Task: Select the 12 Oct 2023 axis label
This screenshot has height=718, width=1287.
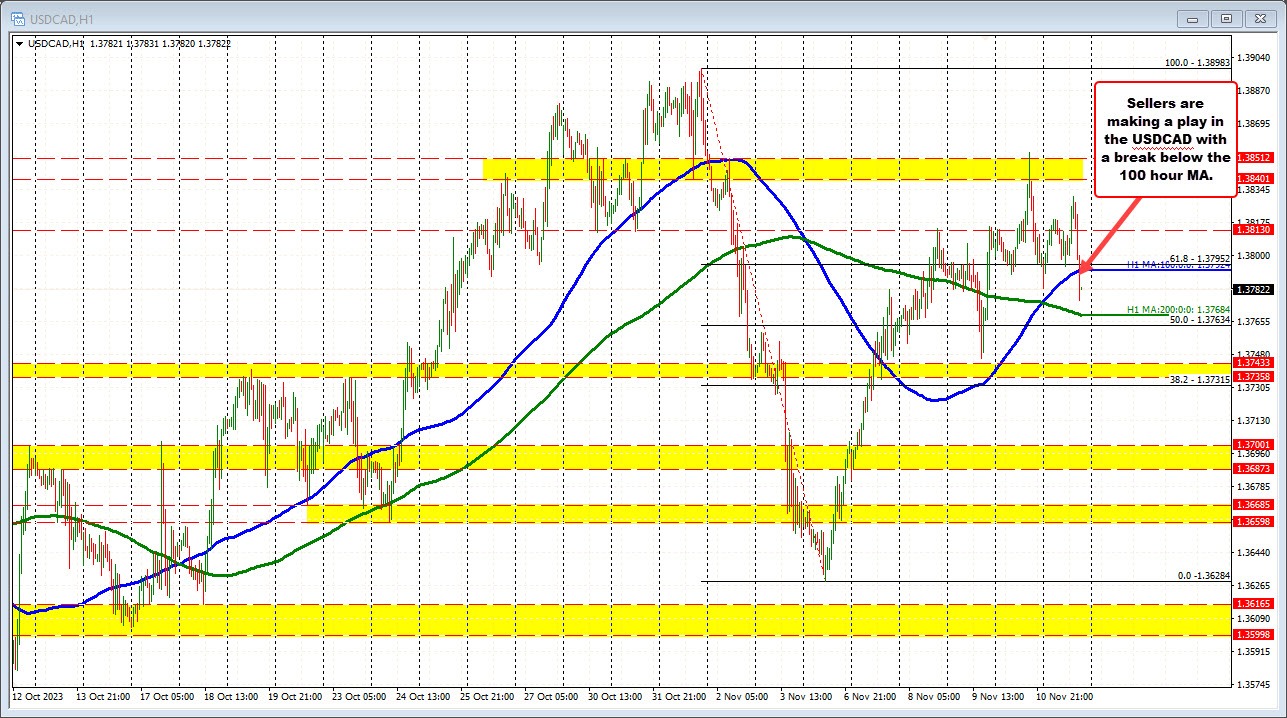Action: [x=37, y=696]
